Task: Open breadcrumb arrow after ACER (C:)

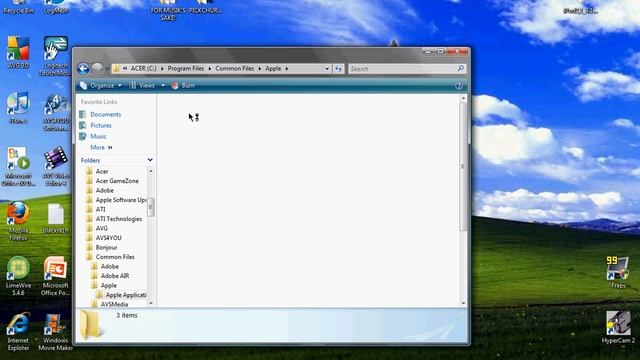Action: click(162, 69)
